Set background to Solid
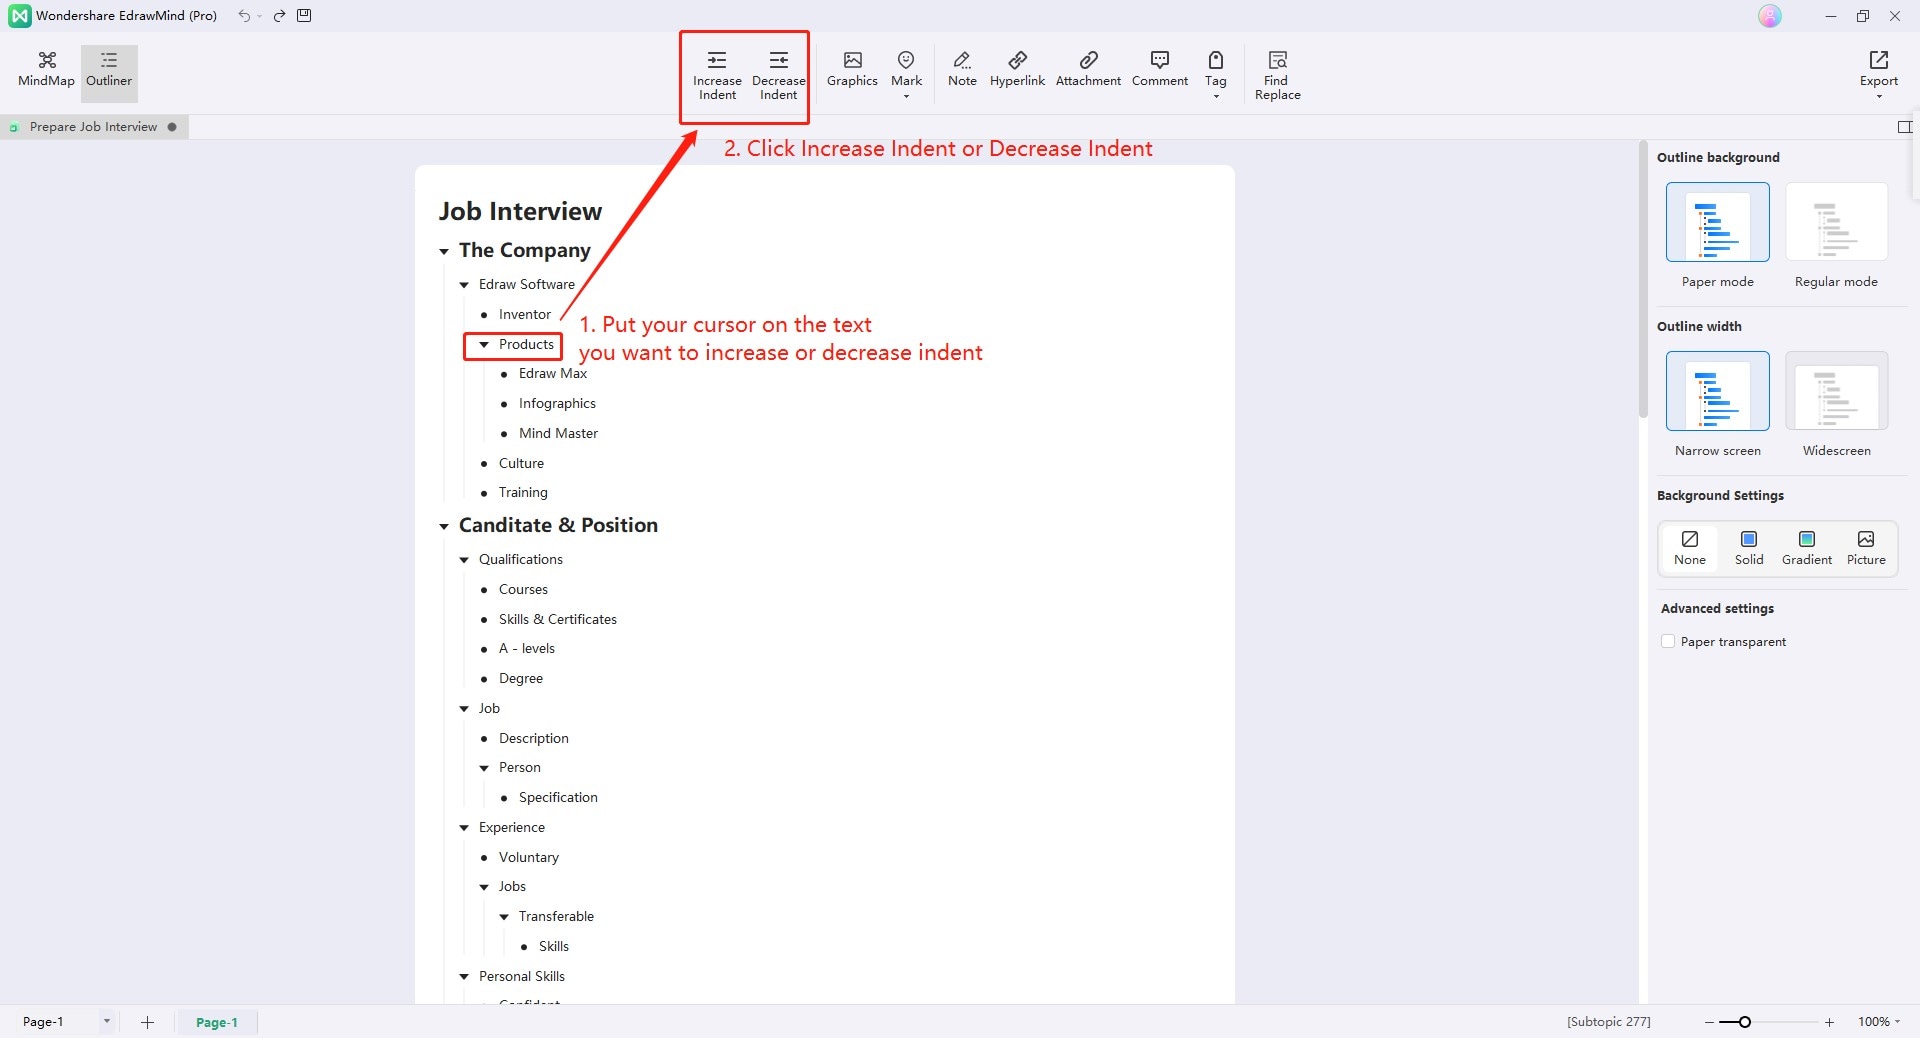This screenshot has height=1038, width=1920. click(x=1749, y=548)
